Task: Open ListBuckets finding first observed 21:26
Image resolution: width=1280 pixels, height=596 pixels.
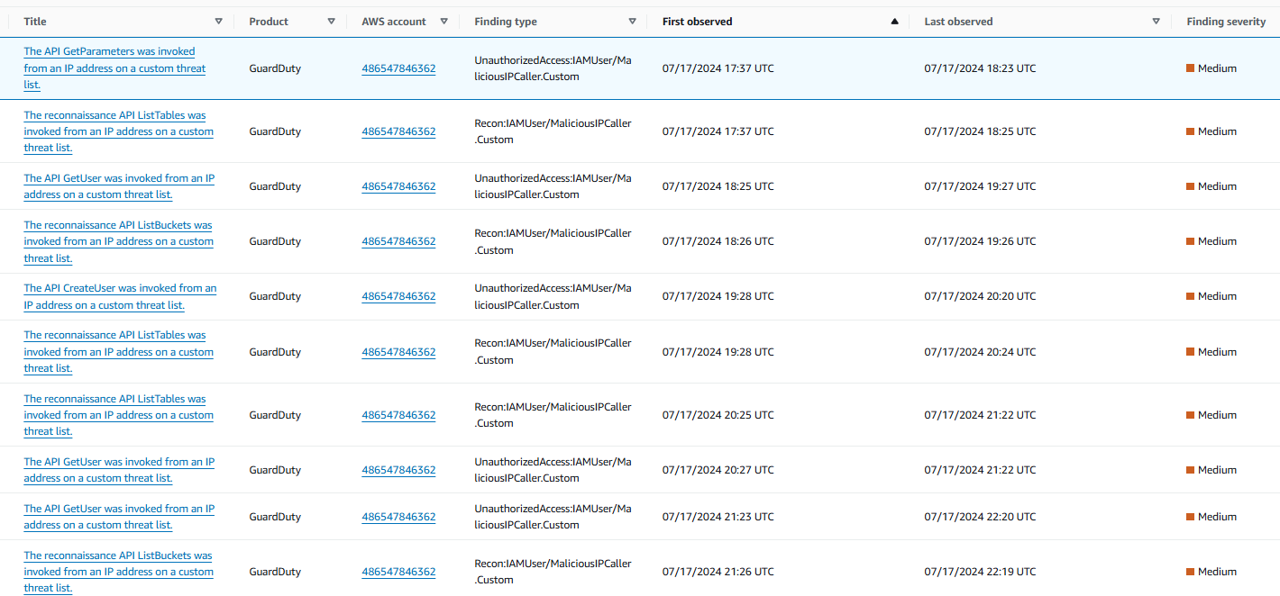Action: [119, 572]
